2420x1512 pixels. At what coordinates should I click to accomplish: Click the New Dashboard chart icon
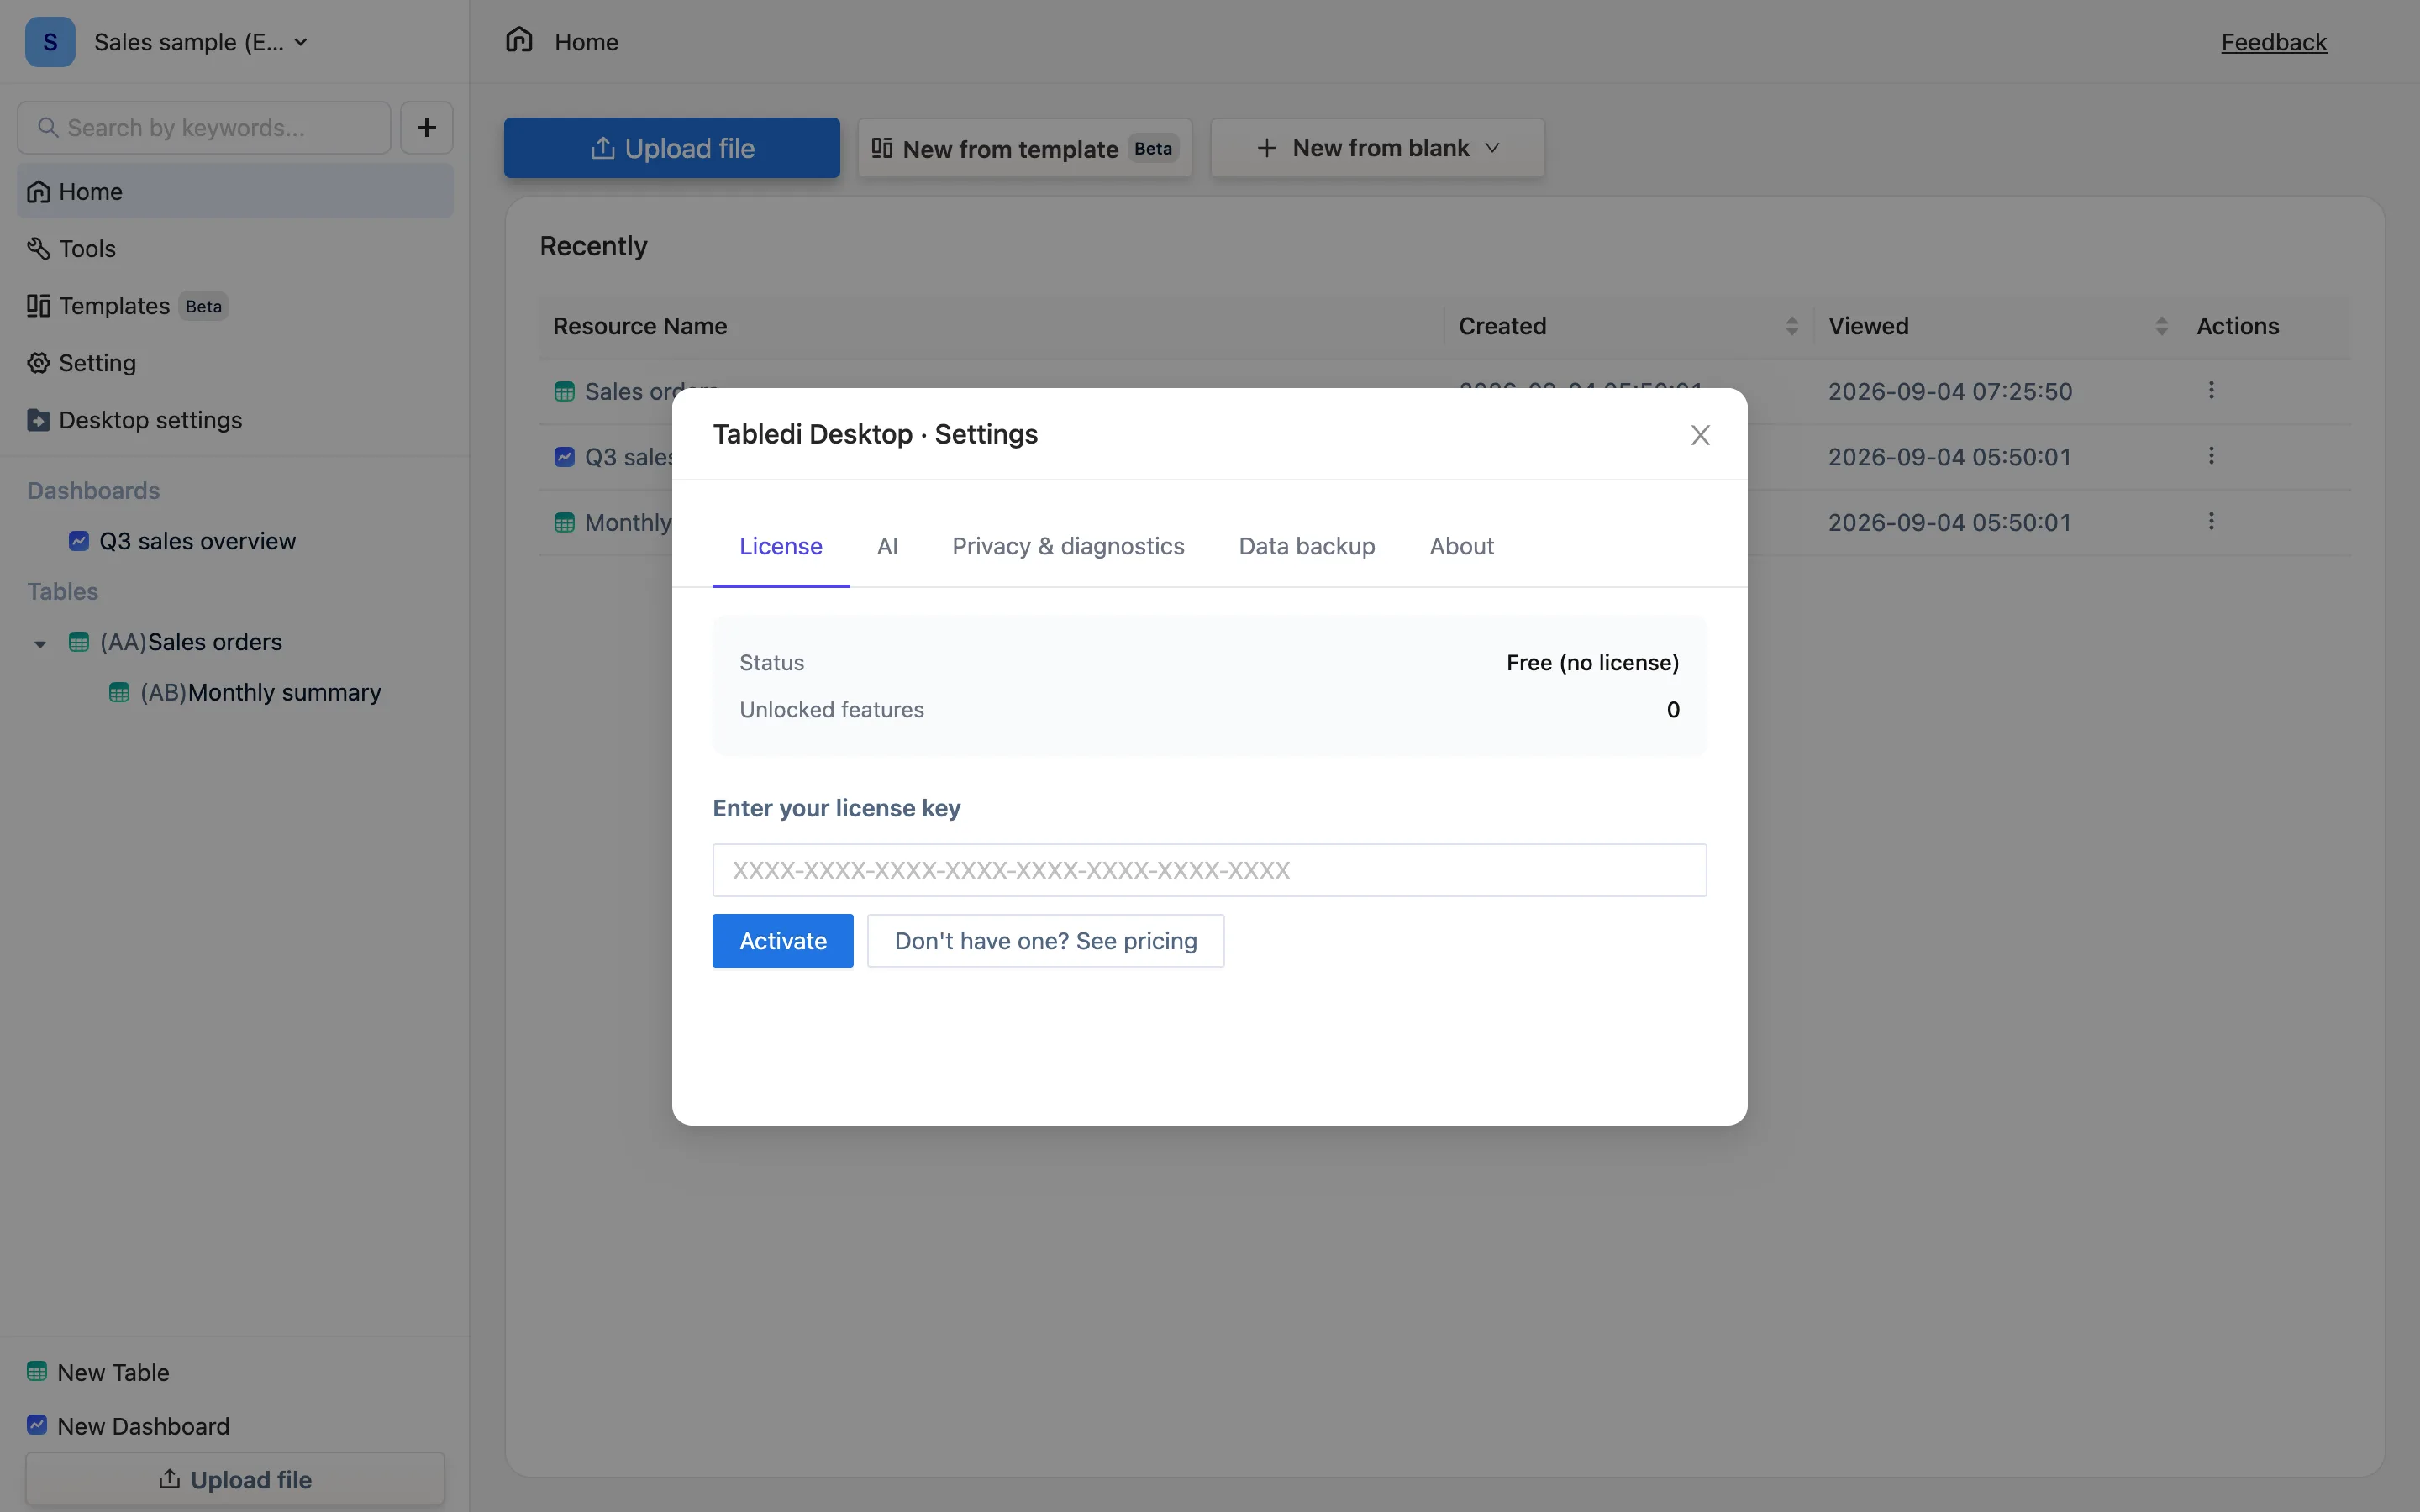37,1425
